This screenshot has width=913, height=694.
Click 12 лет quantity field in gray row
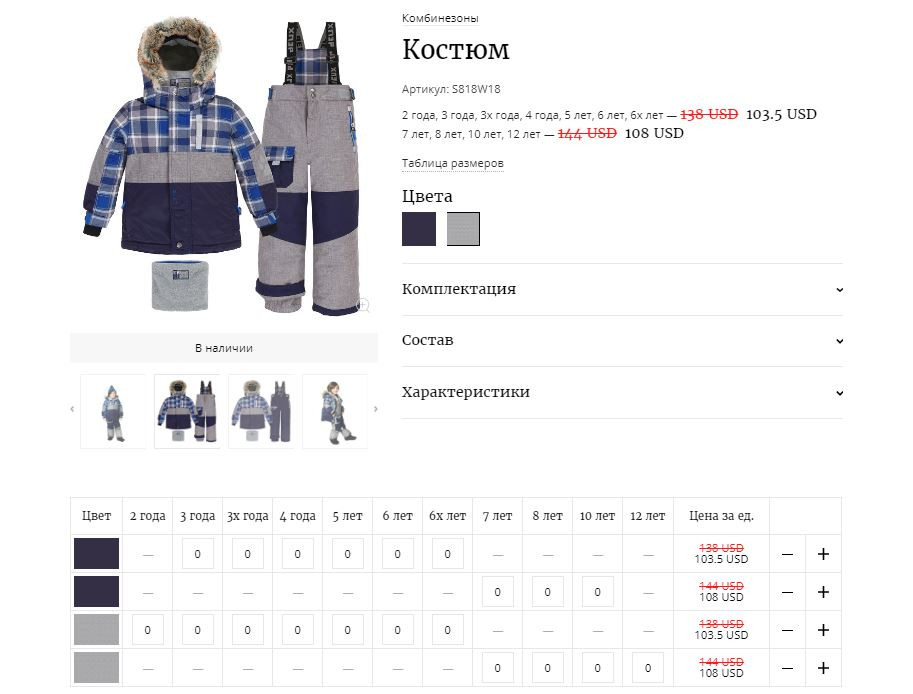647,668
